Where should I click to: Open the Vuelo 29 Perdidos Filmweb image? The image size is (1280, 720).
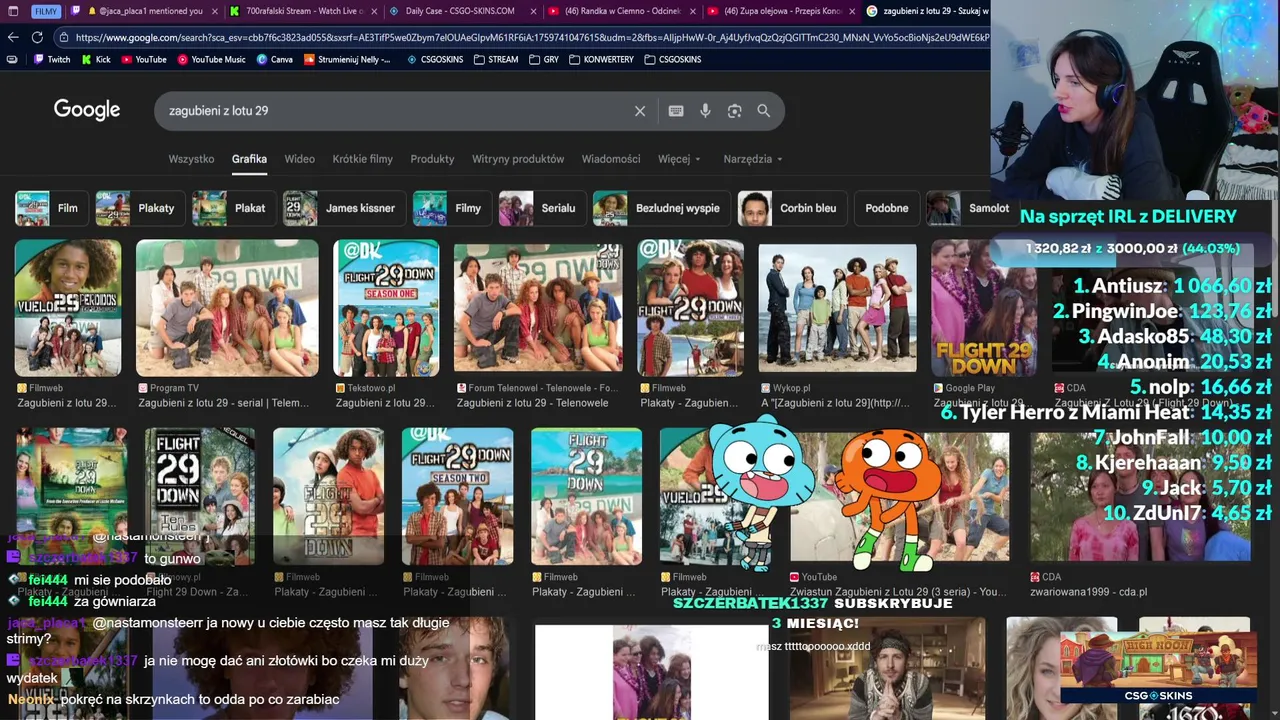pos(68,308)
